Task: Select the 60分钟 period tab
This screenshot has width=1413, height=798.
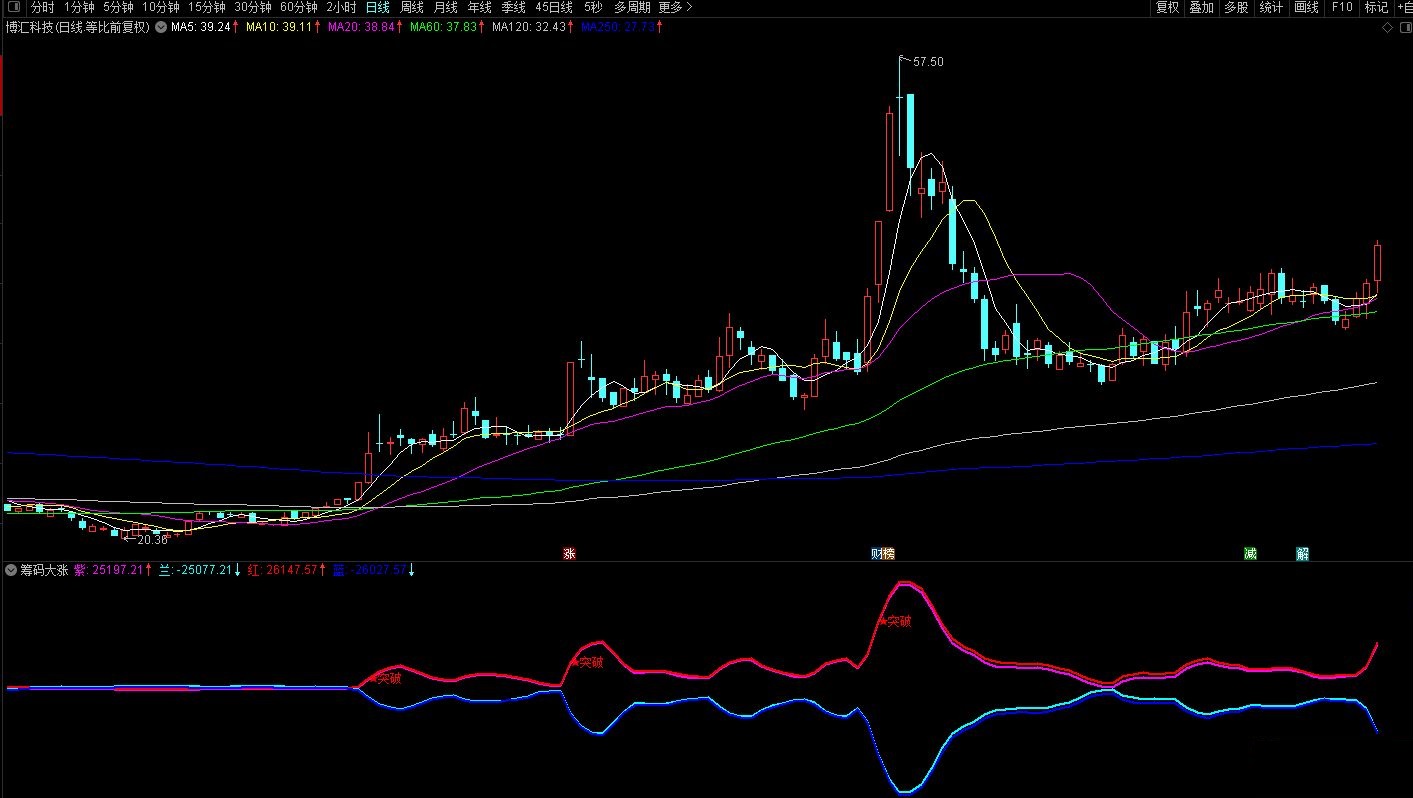Action: click(298, 8)
